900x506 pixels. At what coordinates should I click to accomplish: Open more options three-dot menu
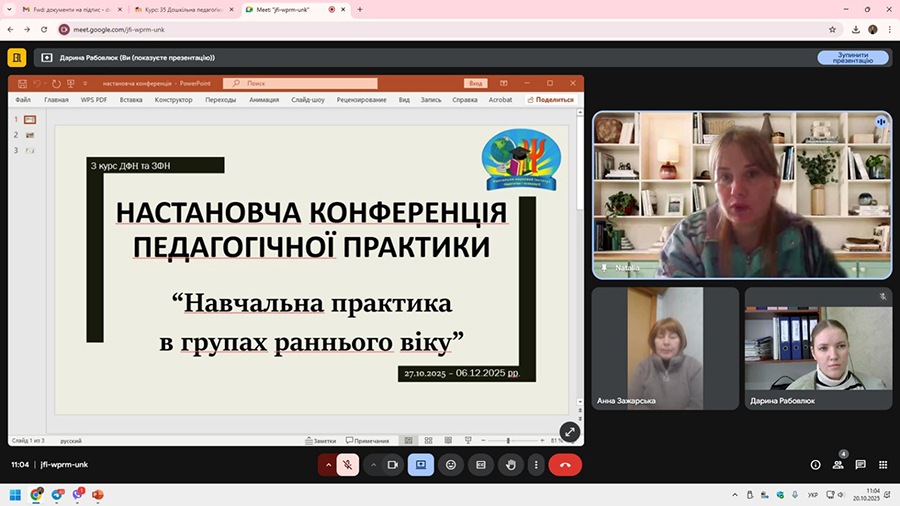coord(537,464)
